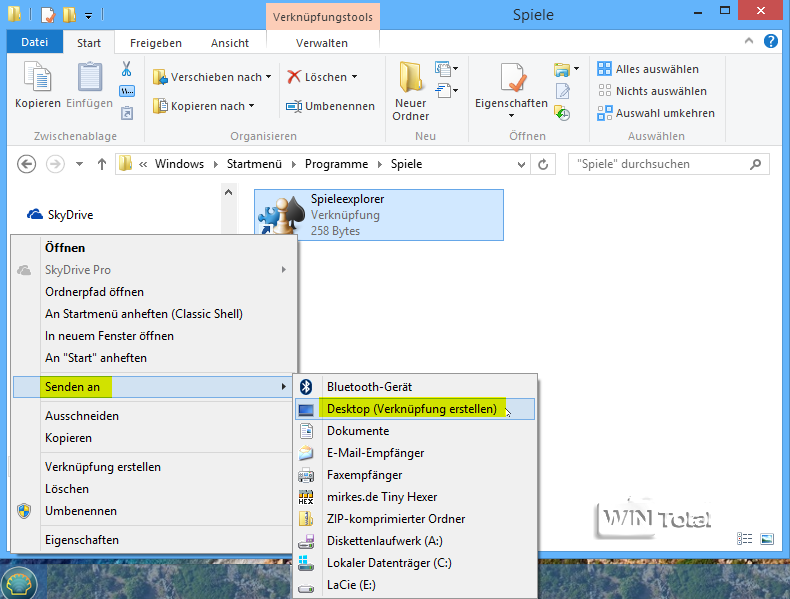Refresh the Spiele folder view

(543, 164)
